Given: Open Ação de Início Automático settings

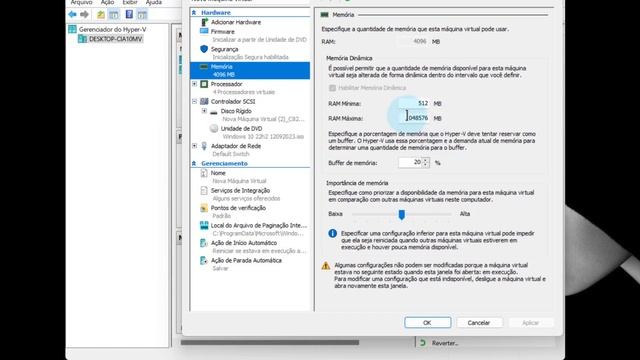Looking at the screenshot, I should tap(244, 243).
